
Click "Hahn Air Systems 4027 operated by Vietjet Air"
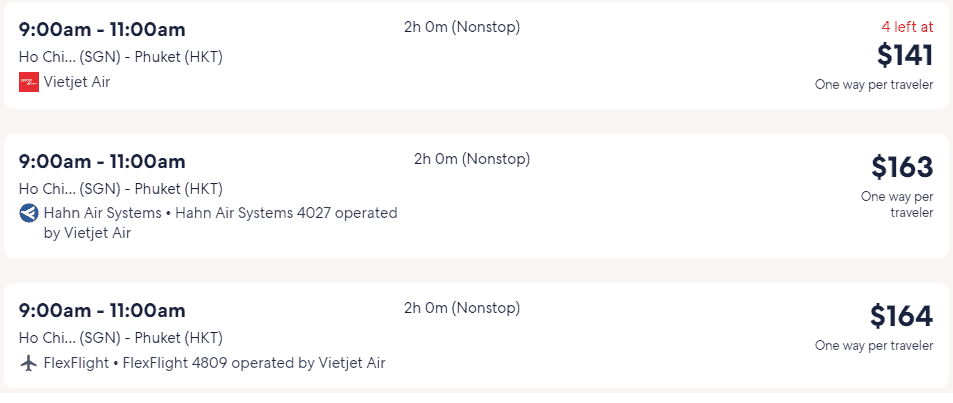[x=221, y=223]
